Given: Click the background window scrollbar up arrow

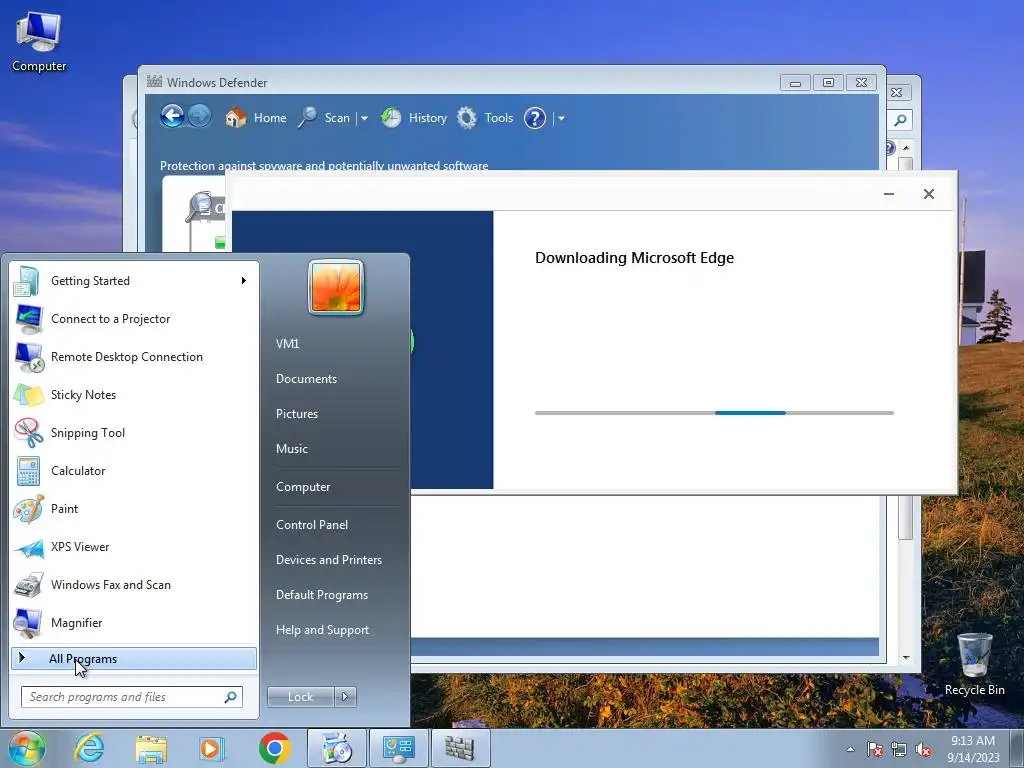Looking at the screenshot, I should [906, 148].
